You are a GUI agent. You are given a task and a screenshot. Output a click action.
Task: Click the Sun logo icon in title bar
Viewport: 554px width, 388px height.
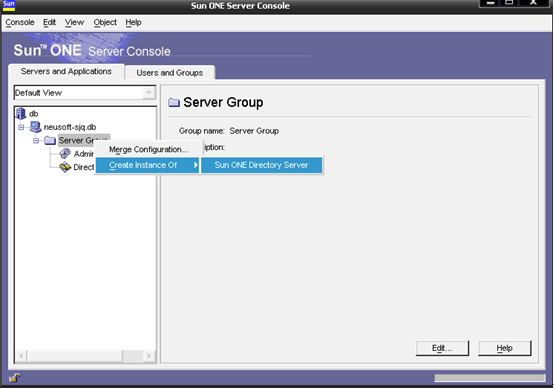(x=8, y=5)
